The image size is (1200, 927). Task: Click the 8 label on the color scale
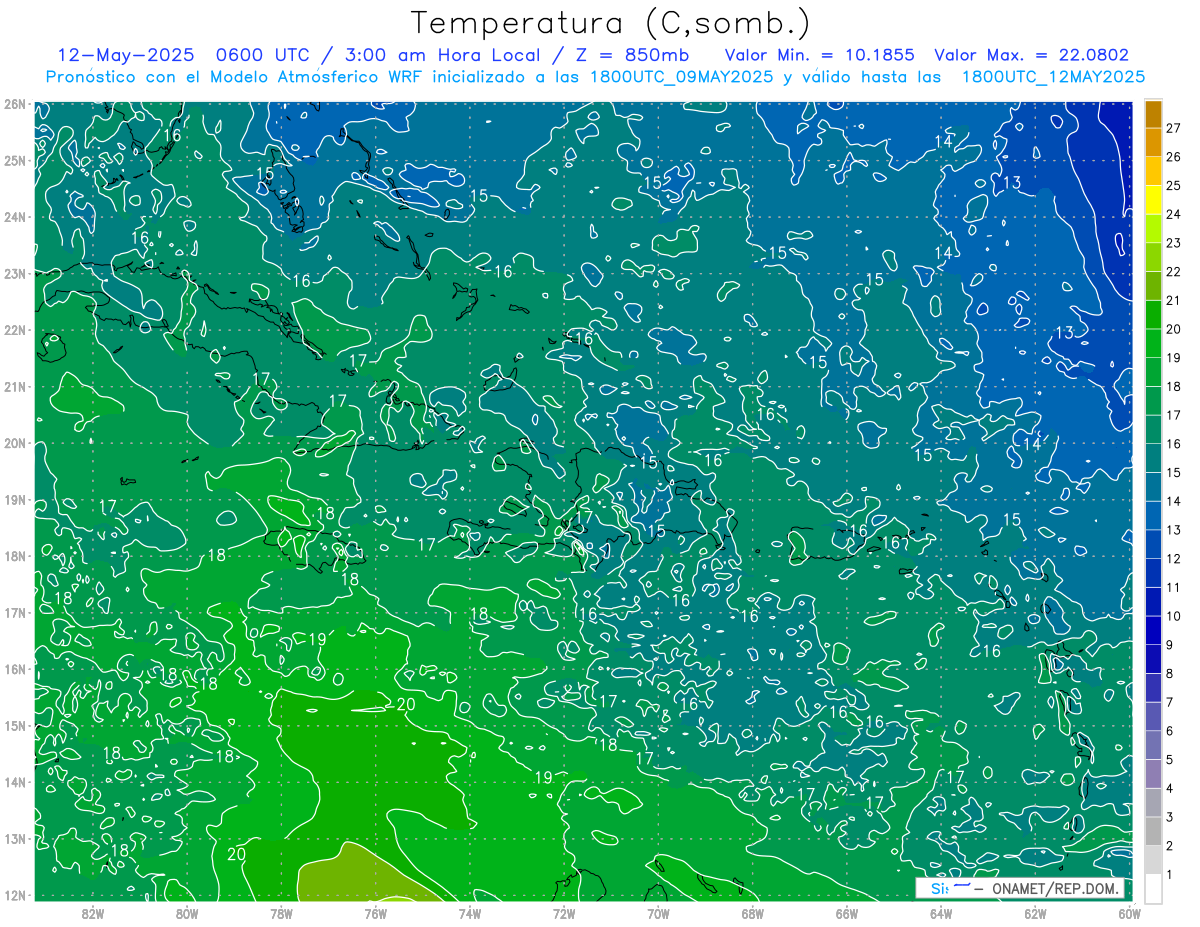point(1170,674)
